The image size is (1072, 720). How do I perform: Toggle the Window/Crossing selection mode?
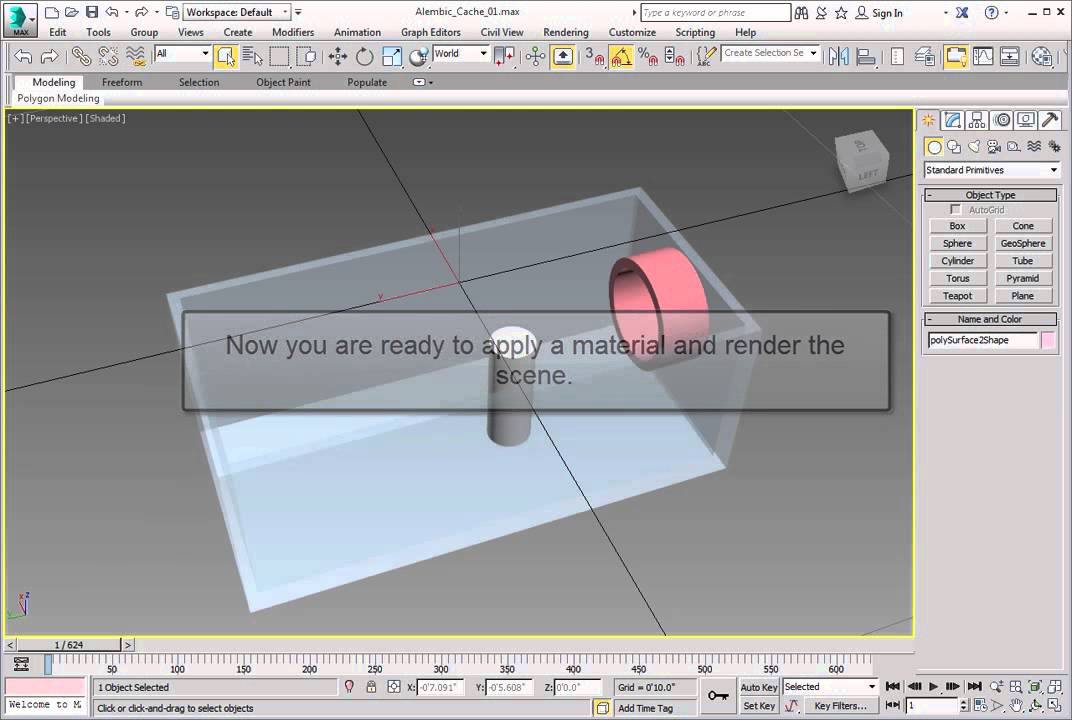point(307,56)
